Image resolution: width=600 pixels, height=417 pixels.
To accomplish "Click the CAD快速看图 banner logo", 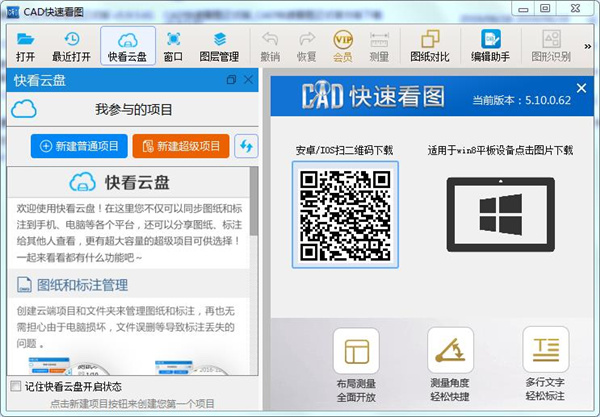I will coord(373,96).
